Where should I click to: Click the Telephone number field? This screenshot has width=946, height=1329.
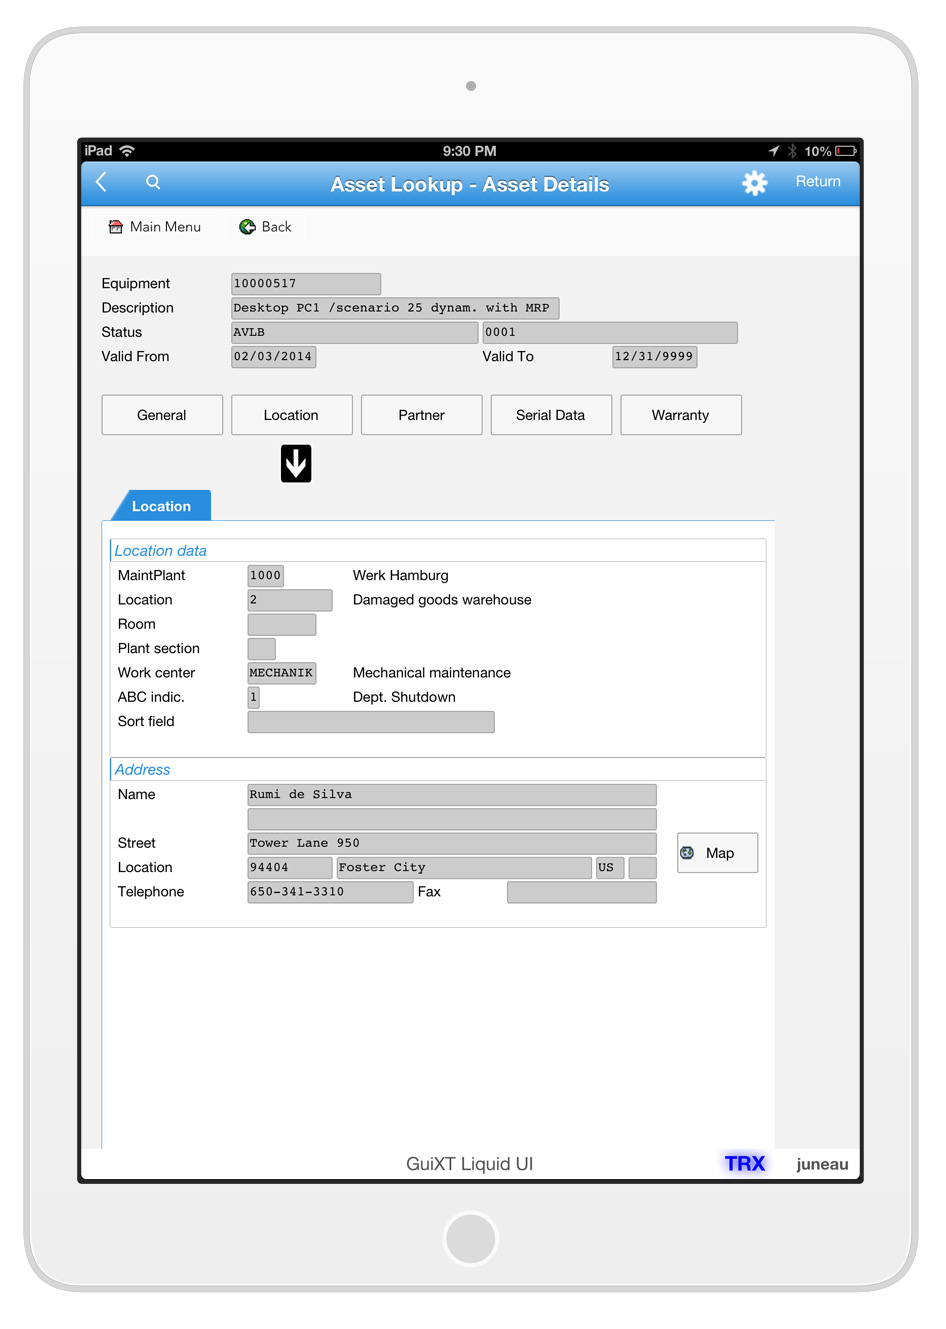click(x=329, y=892)
